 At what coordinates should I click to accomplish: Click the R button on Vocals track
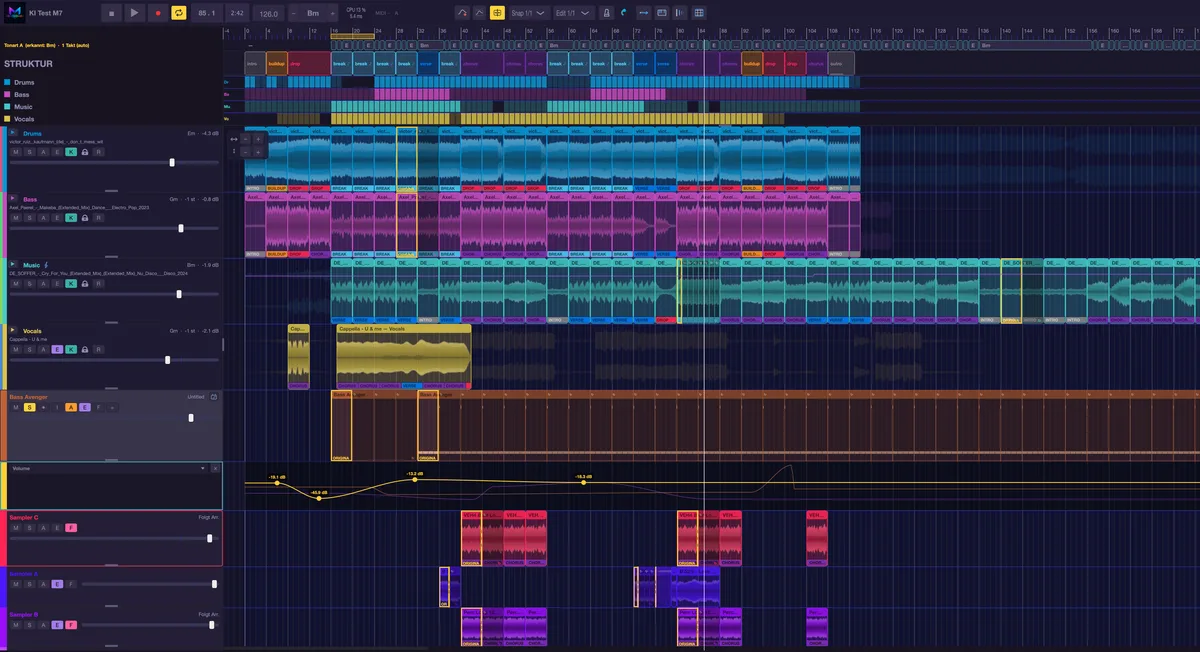(x=99, y=349)
